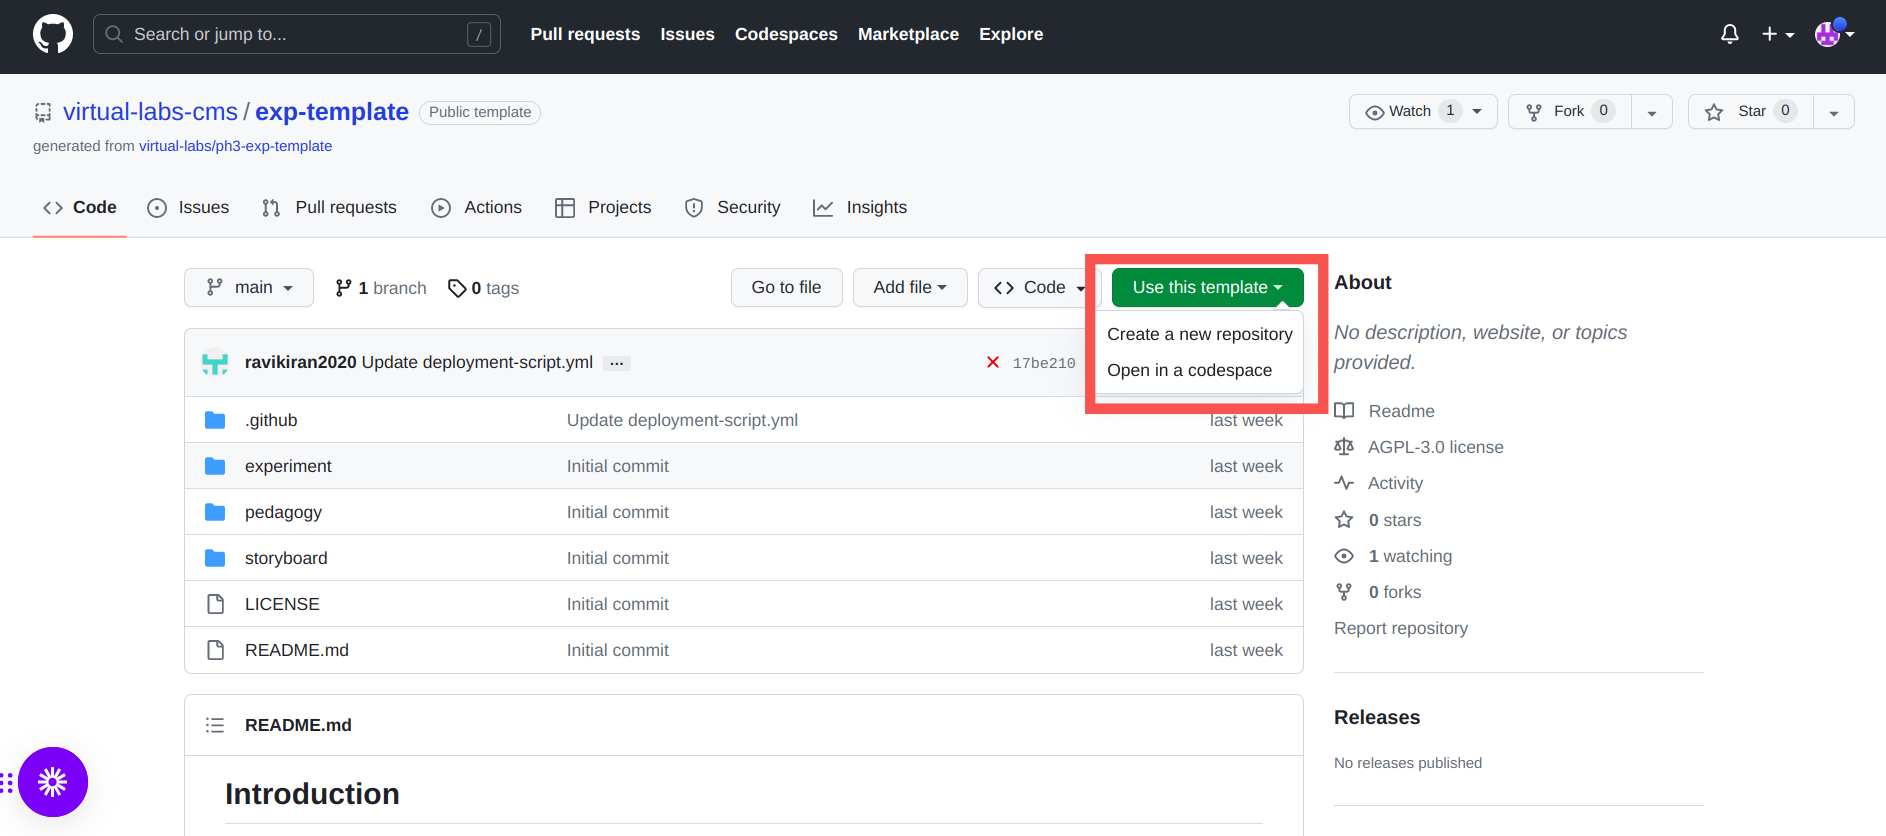This screenshot has width=1886, height=836.
Task: Open the Add file dropdown
Action: coord(910,287)
